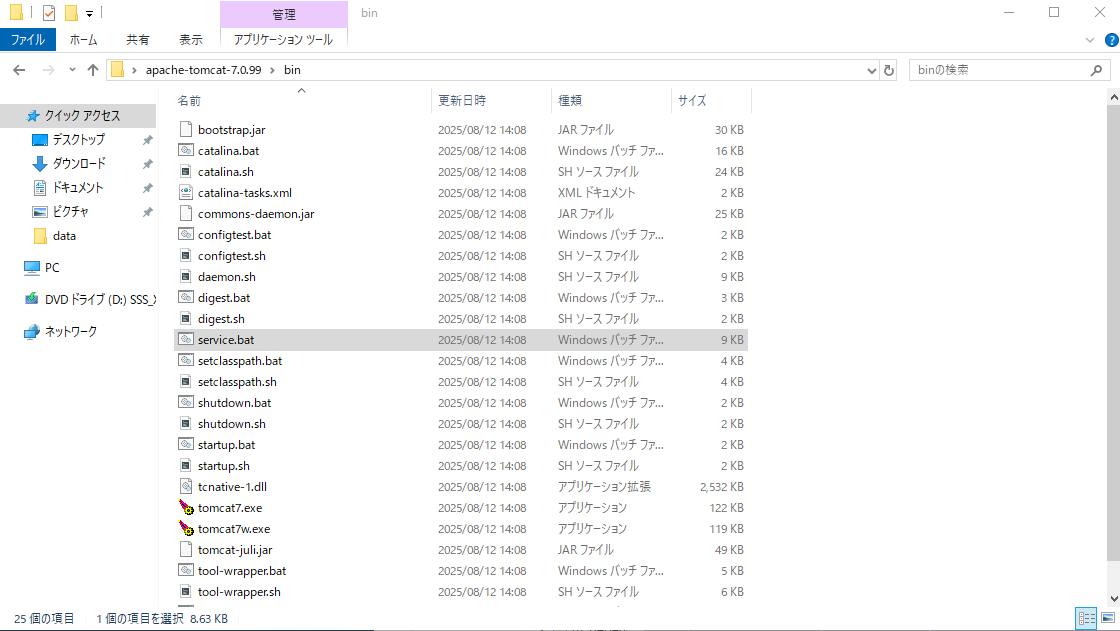Go back with the left arrow

pos(19,70)
